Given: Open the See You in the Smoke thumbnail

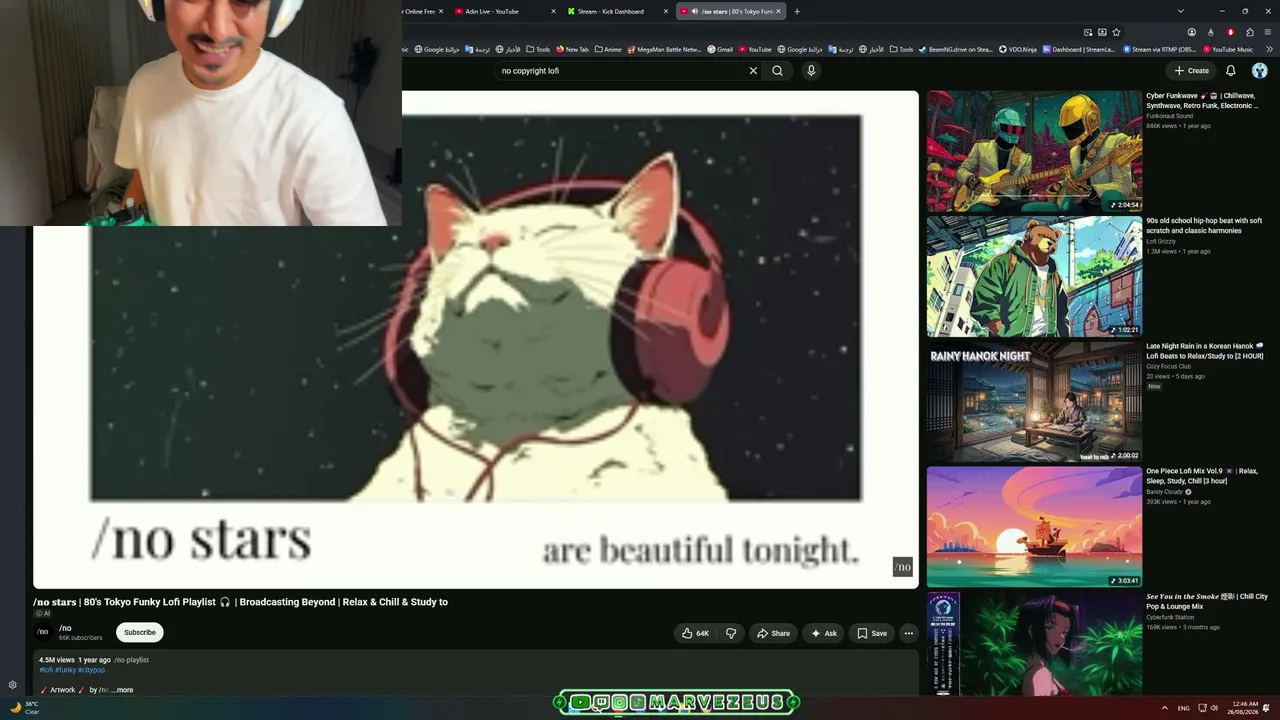Looking at the screenshot, I should tap(1034, 644).
